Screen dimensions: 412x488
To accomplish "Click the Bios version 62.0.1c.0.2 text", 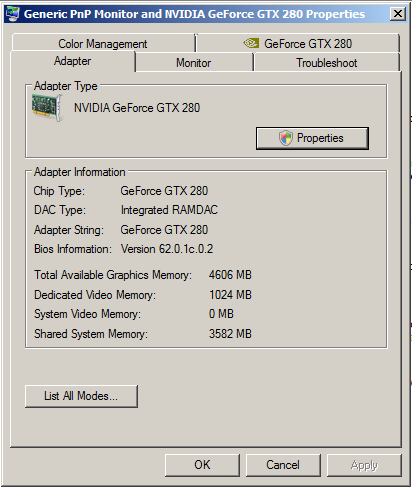I will 167,249.
